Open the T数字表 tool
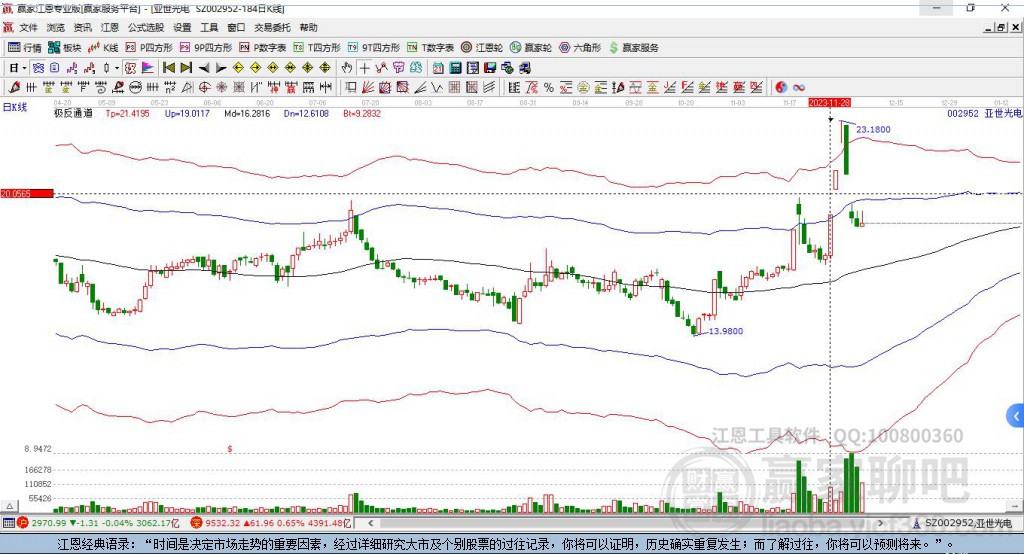Screen dimensions: 1024x554 coord(430,48)
